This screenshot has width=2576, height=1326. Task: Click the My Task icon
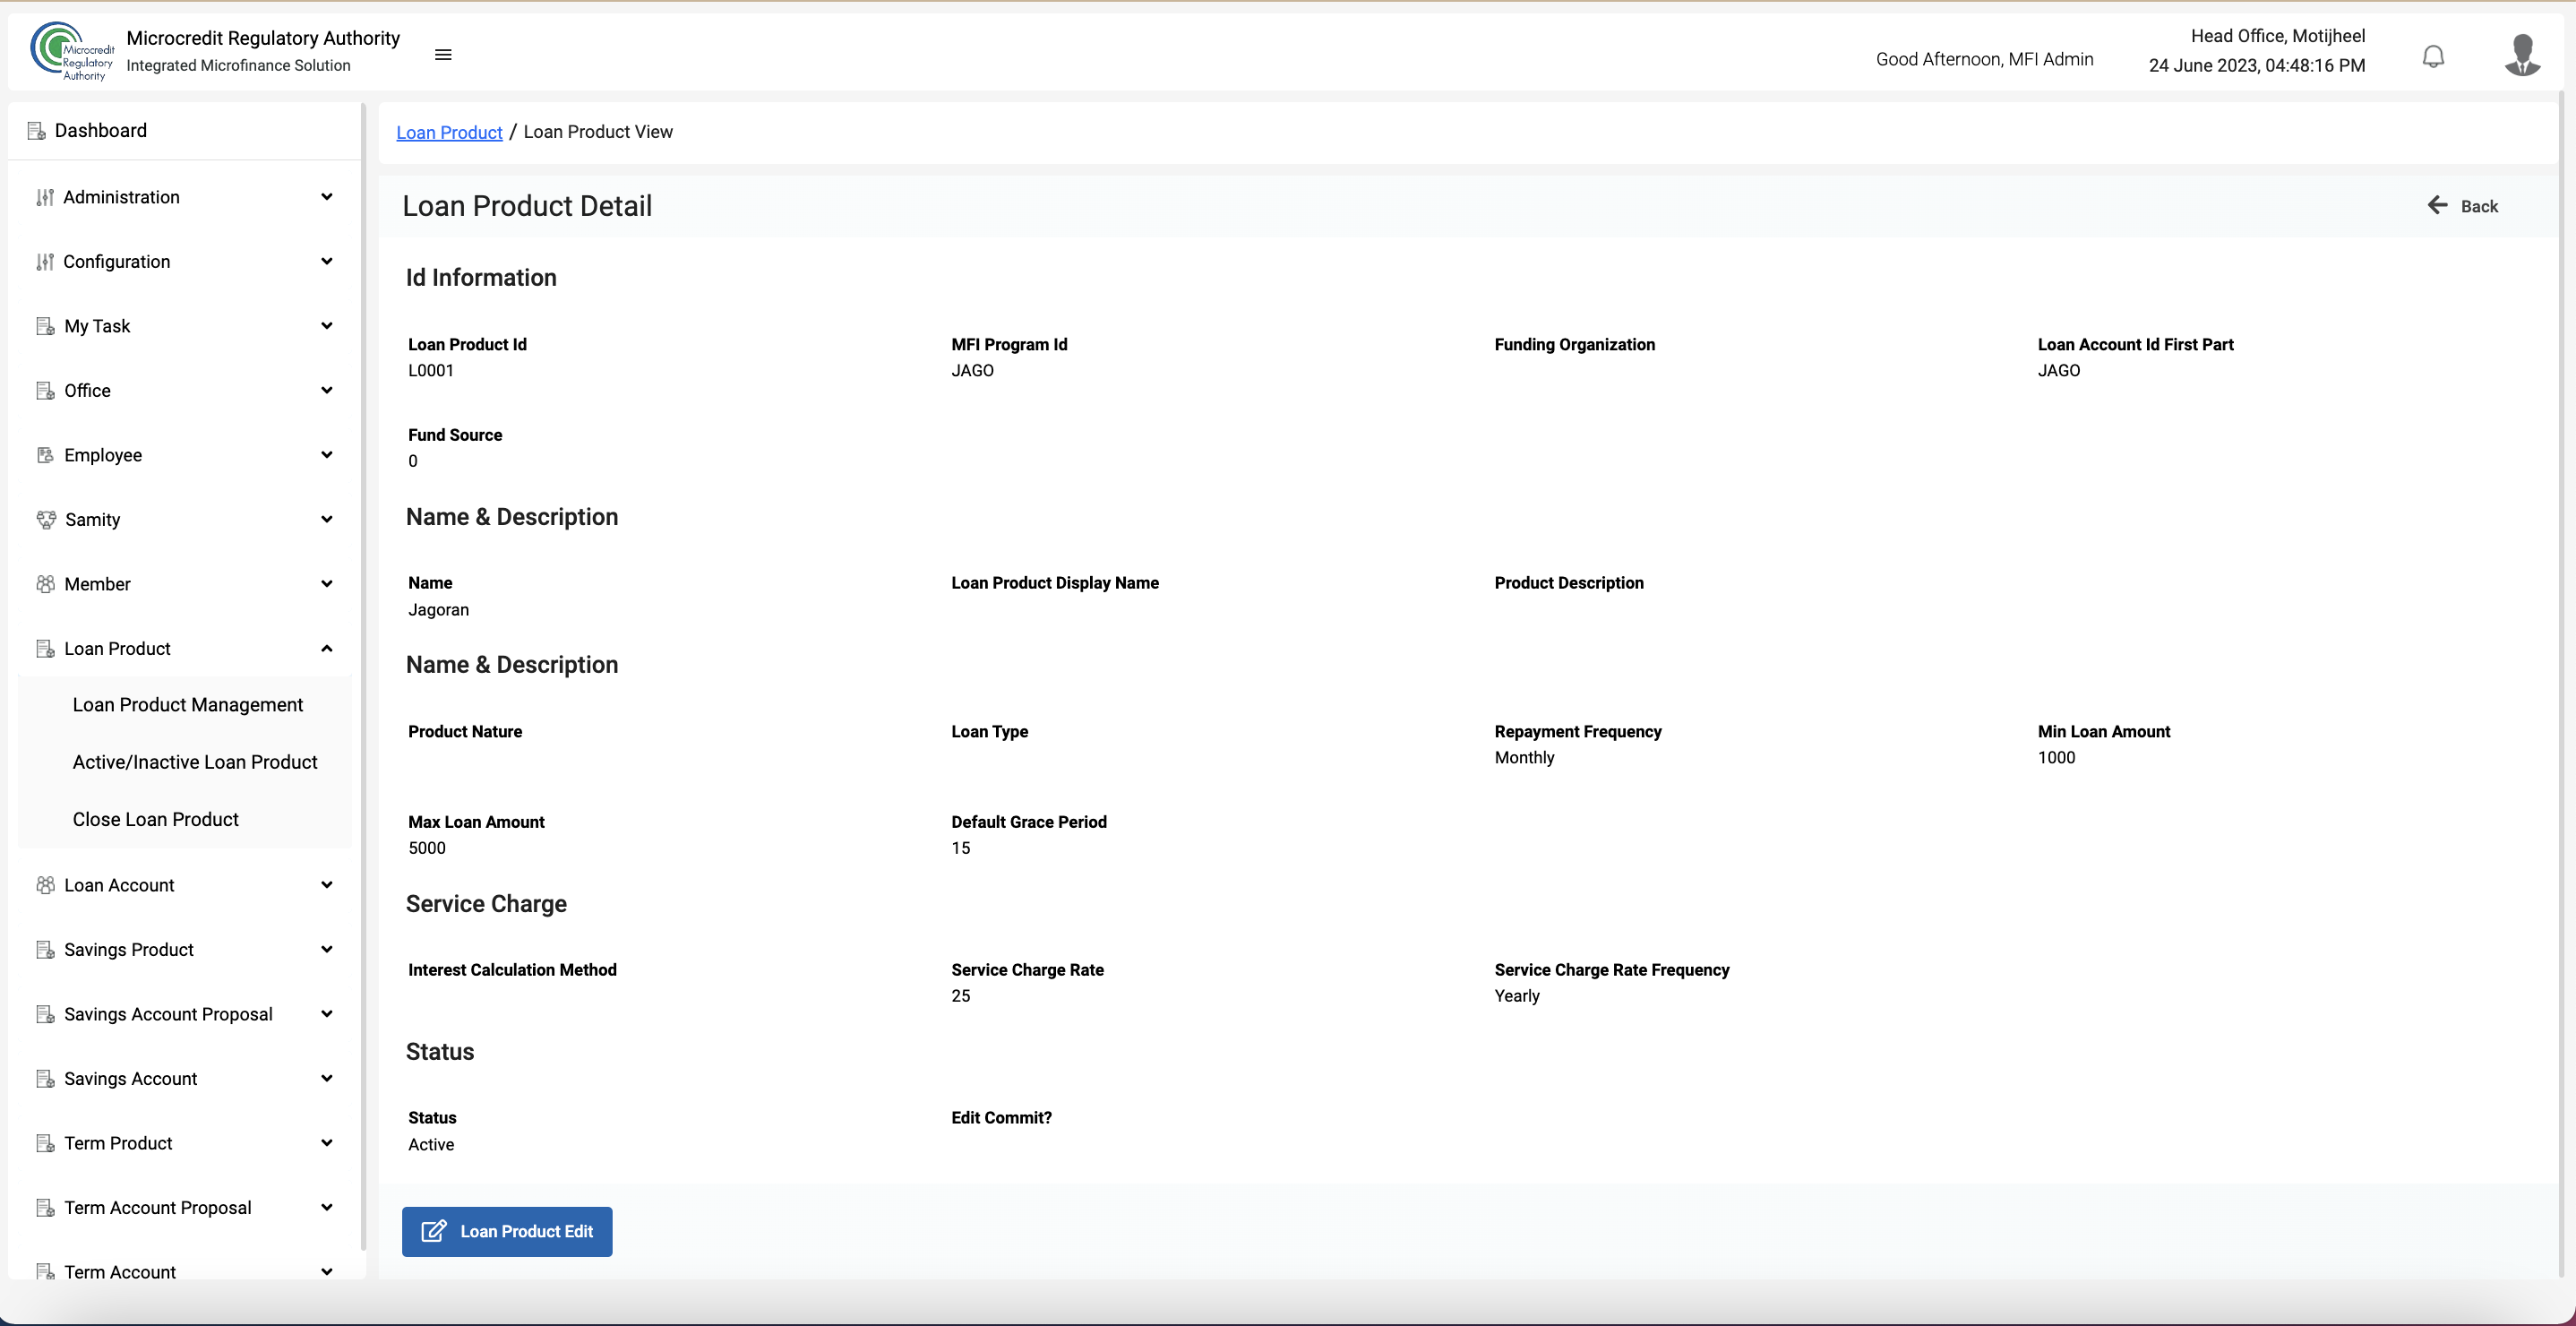45,326
